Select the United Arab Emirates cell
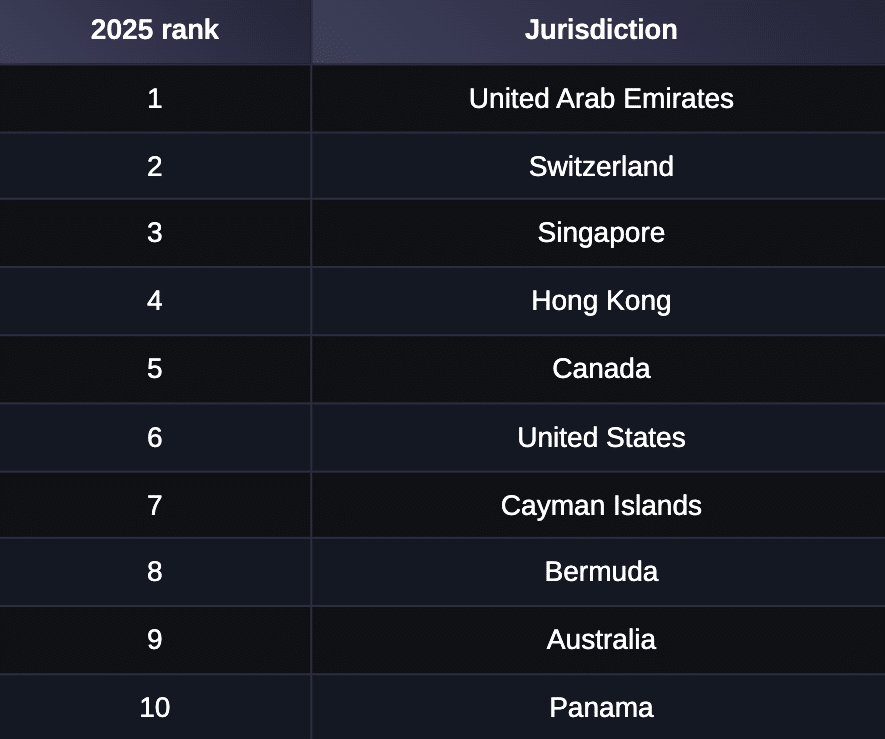 (601, 98)
